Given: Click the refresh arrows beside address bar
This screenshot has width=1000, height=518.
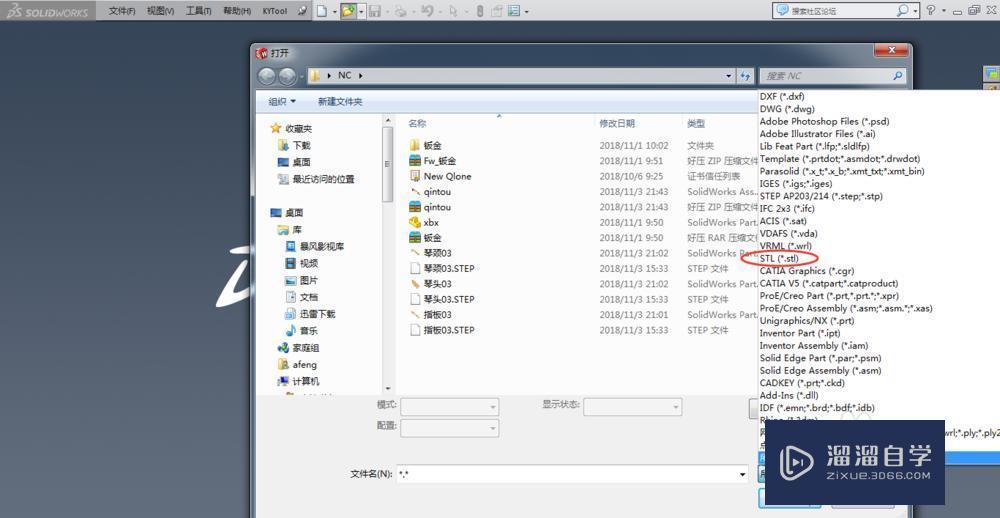Looking at the screenshot, I should click(x=745, y=76).
